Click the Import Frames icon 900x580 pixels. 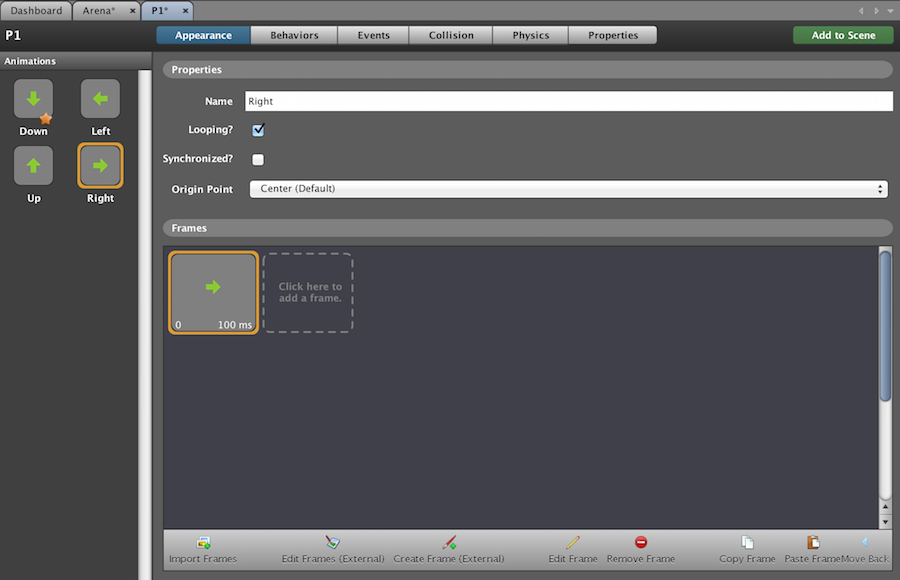[203, 542]
